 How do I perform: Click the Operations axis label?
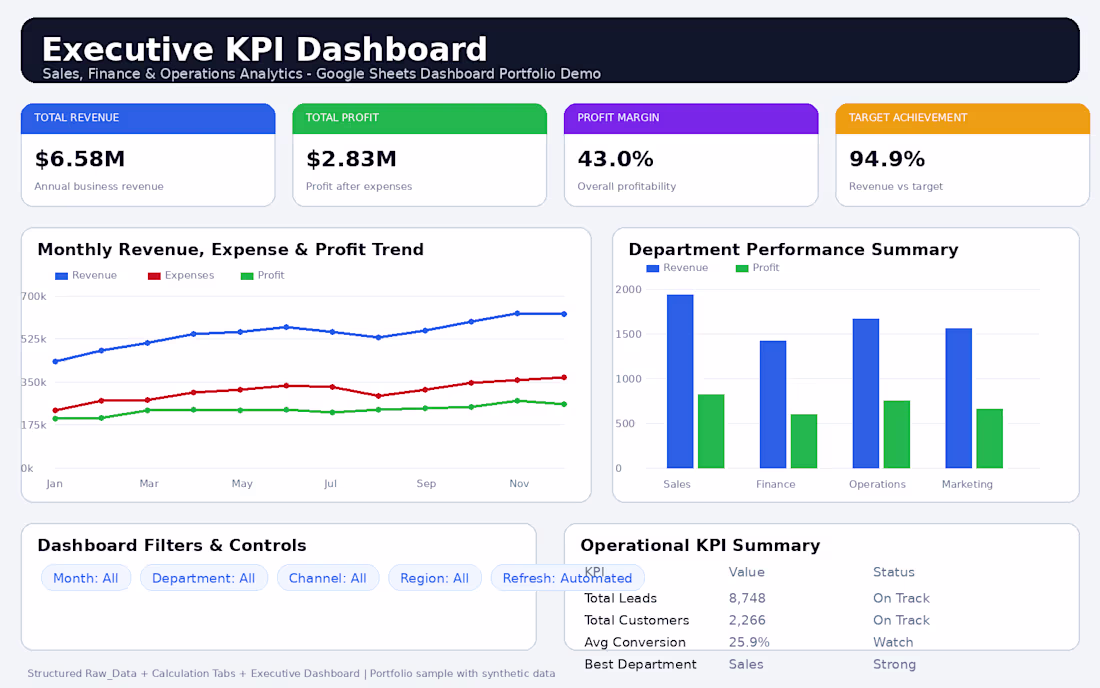[877, 484]
